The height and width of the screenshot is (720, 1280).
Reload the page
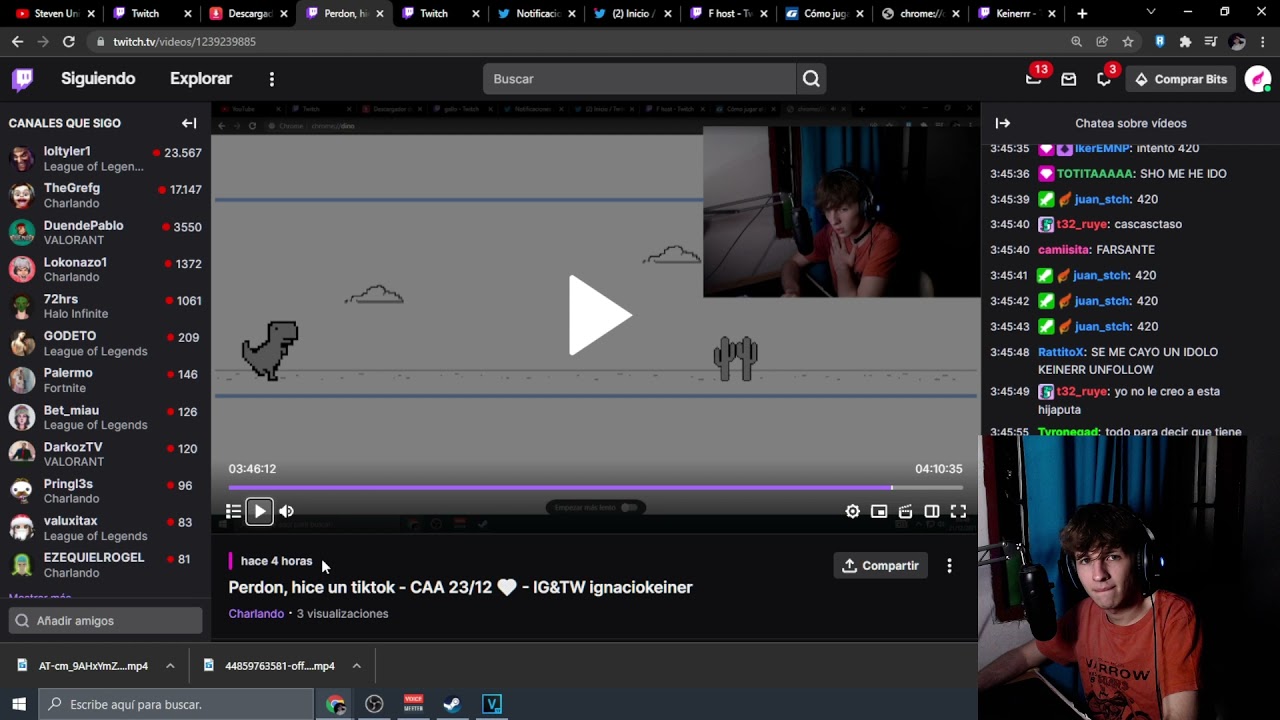coord(68,42)
